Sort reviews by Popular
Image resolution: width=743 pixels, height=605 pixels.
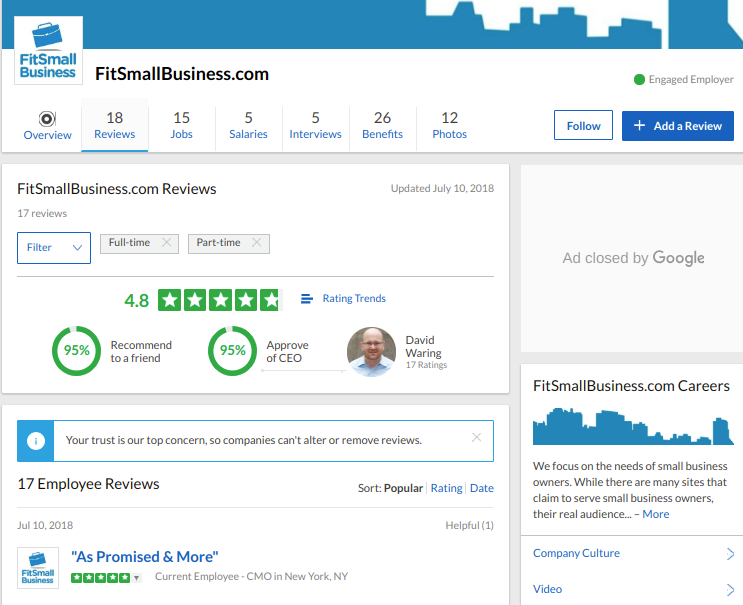click(x=403, y=488)
